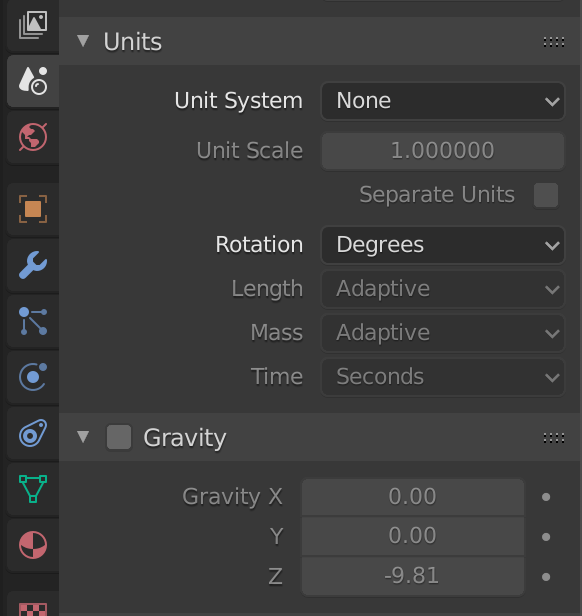Viewport: 582px width, 616px height.
Task: Open the Unit System dropdown
Action: 443,101
